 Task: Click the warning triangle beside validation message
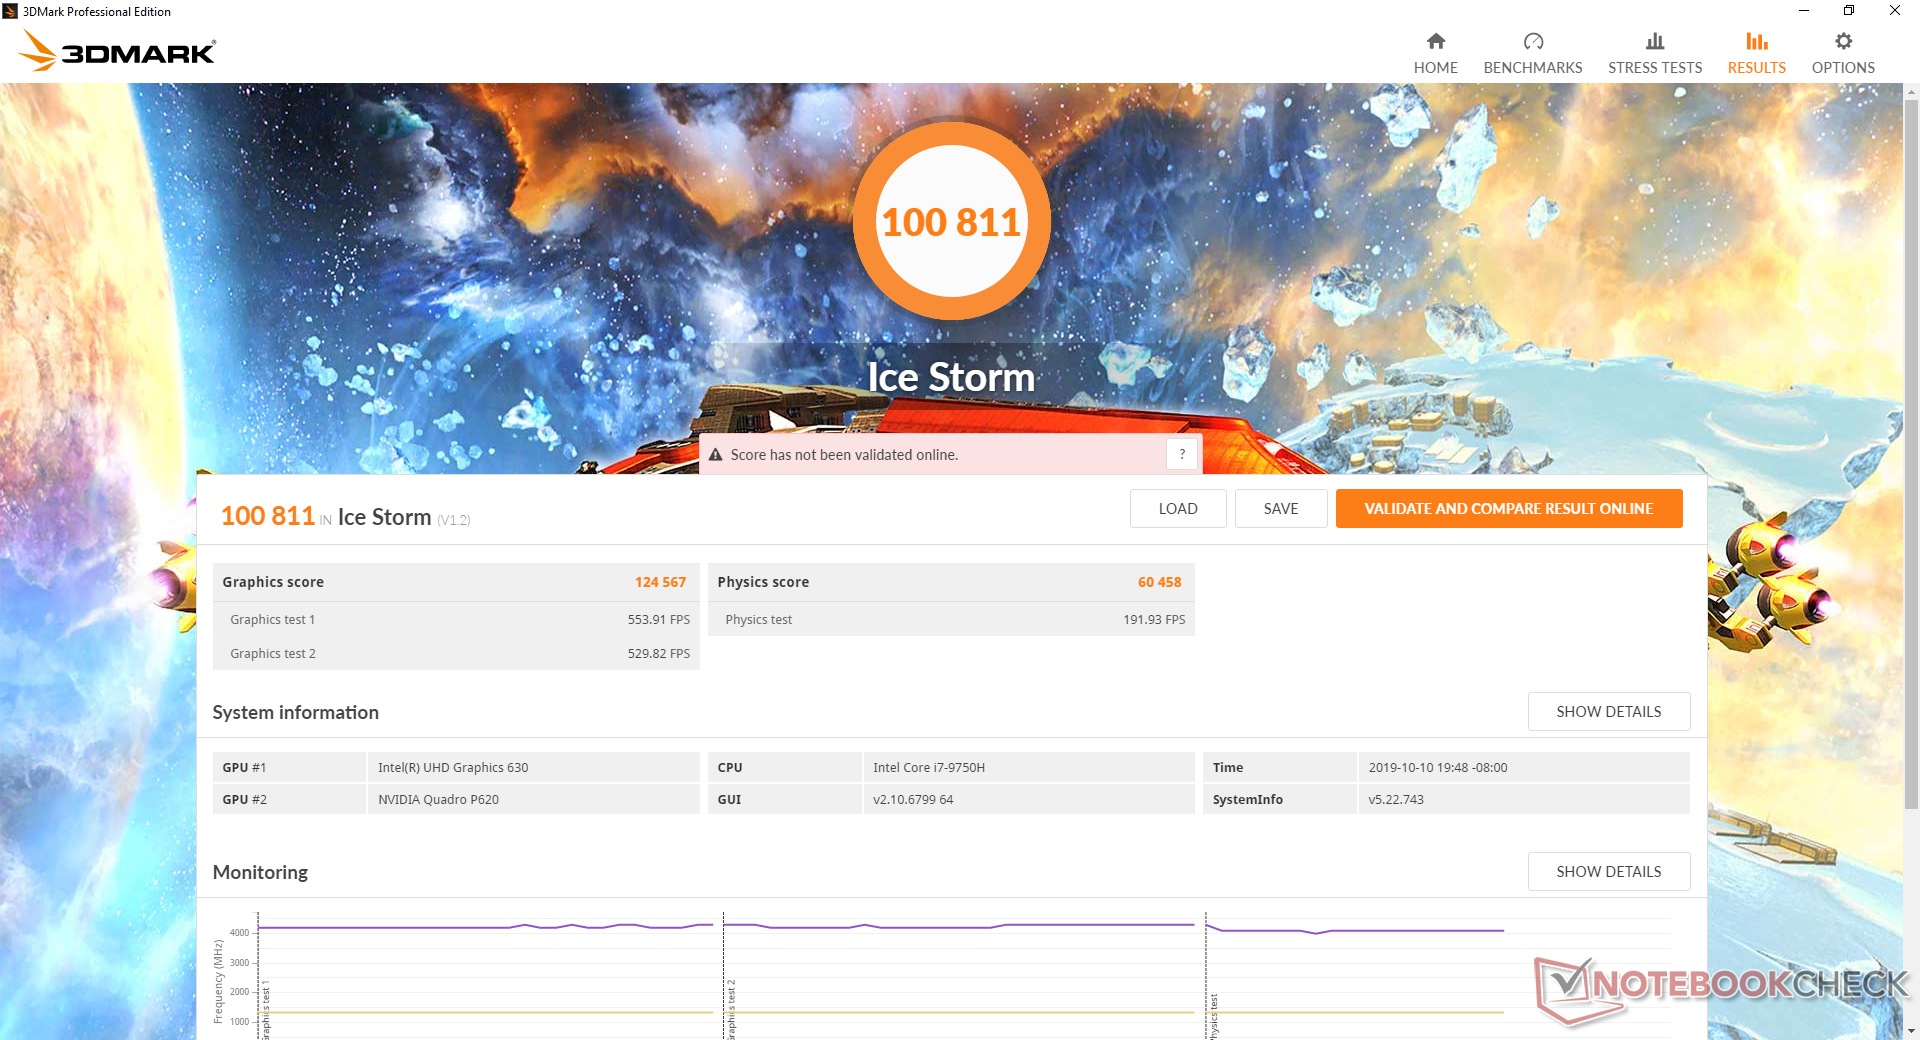pyautogui.click(x=715, y=455)
